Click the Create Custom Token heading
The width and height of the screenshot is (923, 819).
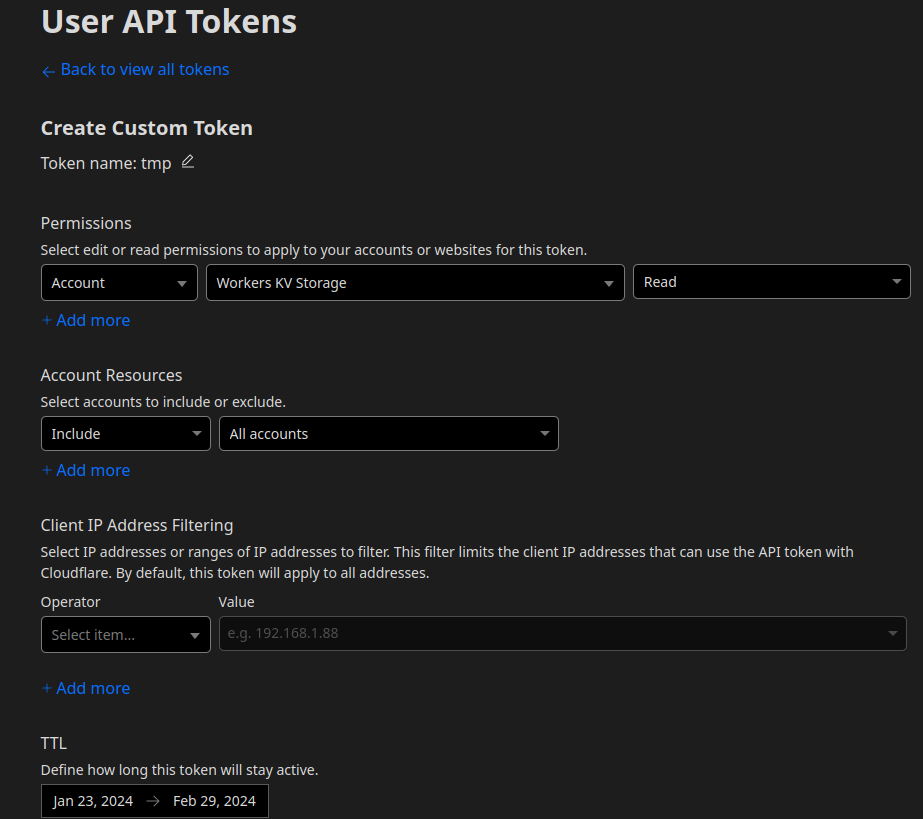pyautogui.click(x=147, y=128)
